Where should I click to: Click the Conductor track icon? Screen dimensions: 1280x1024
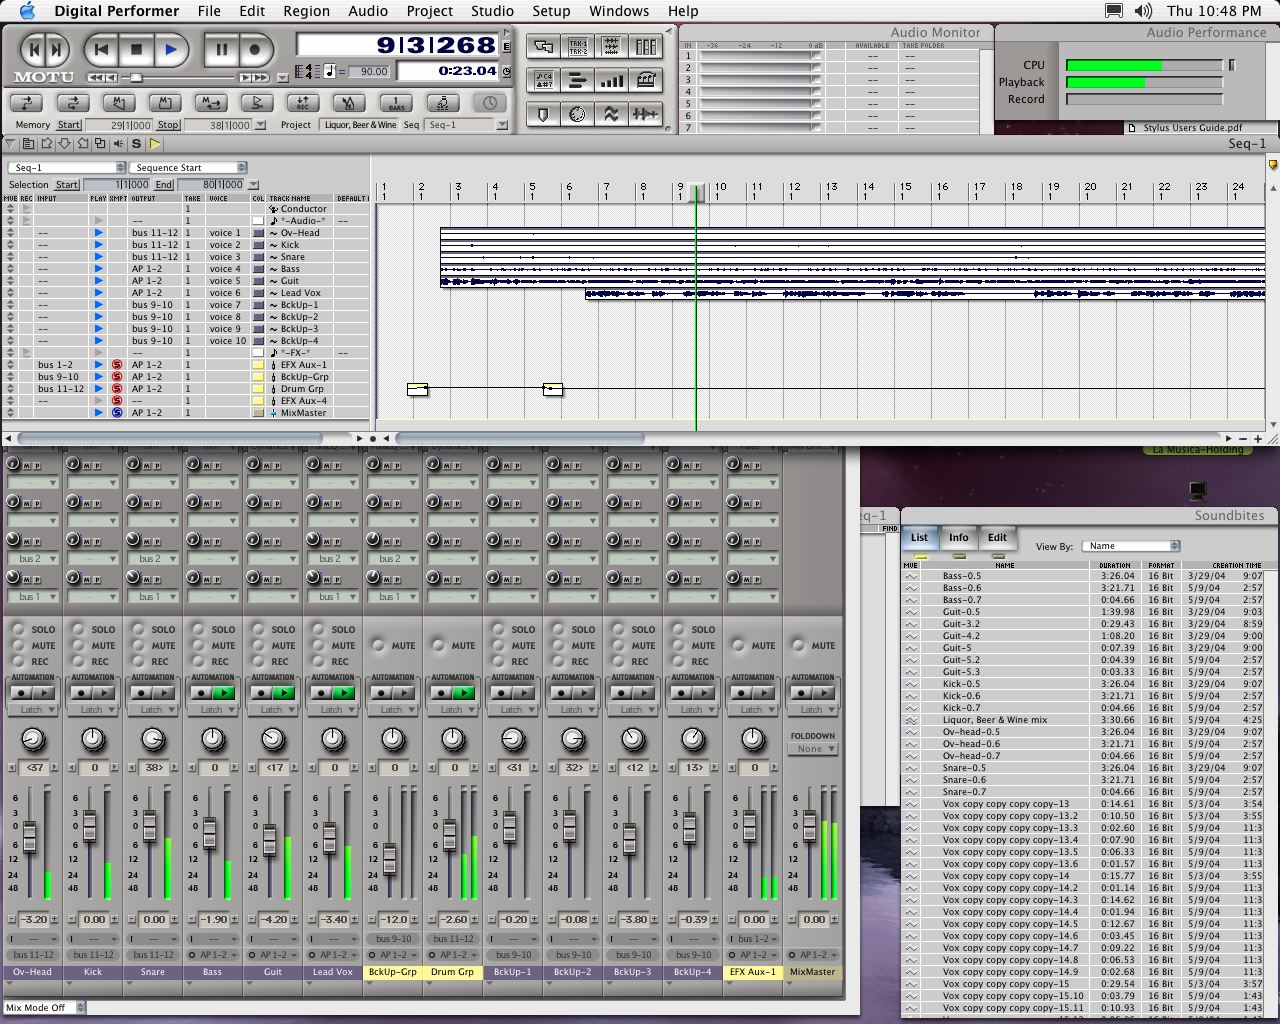point(273,209)
